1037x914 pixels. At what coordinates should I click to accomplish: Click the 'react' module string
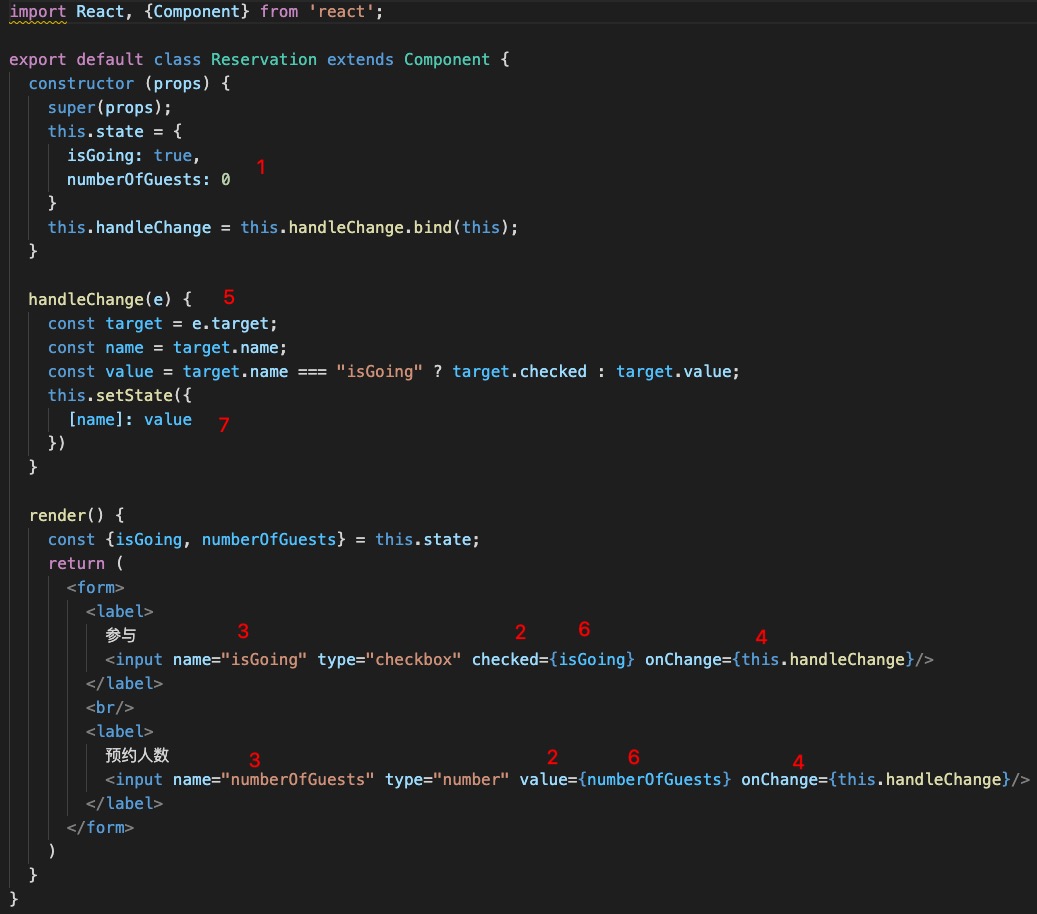(341, 12)
